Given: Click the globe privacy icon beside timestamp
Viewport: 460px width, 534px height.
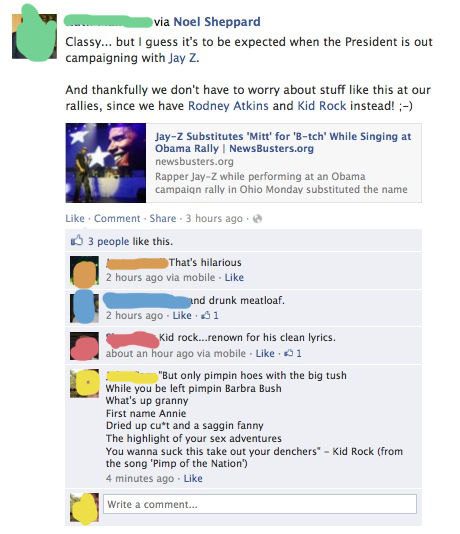Looking at the screenshot, I should (x=257, y=219).
